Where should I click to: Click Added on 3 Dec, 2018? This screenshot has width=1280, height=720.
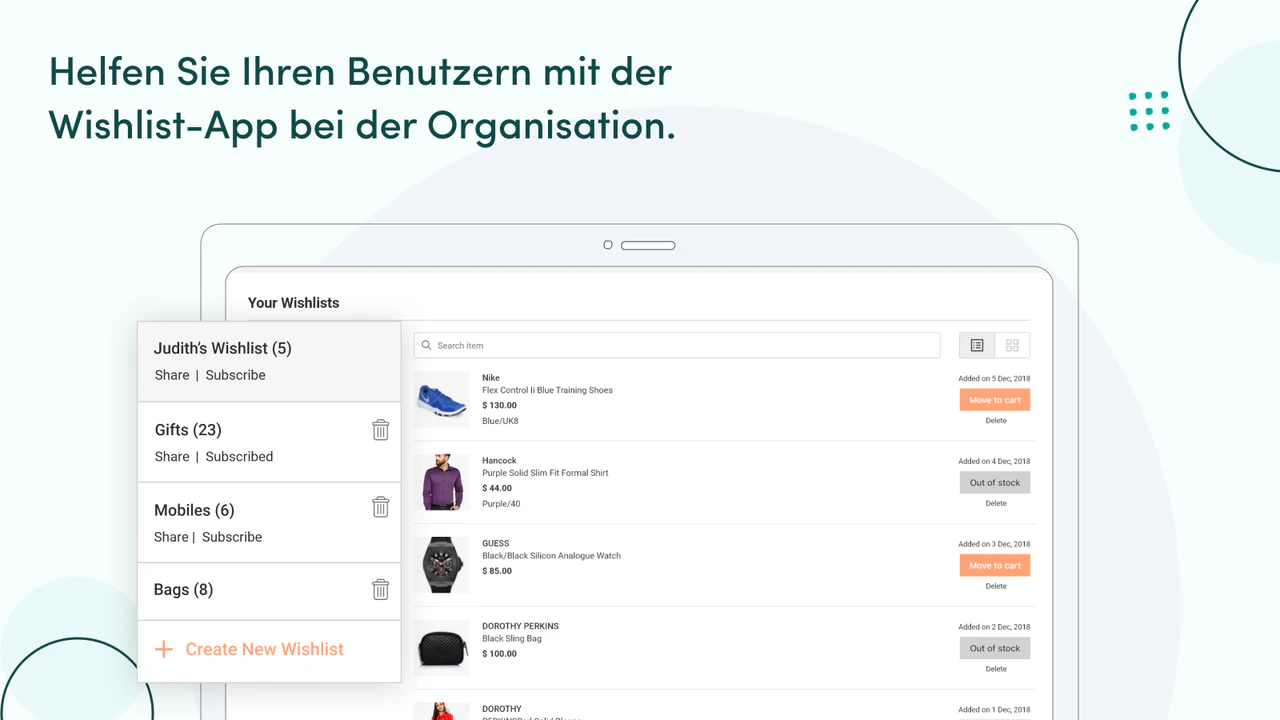pos(994,545)
